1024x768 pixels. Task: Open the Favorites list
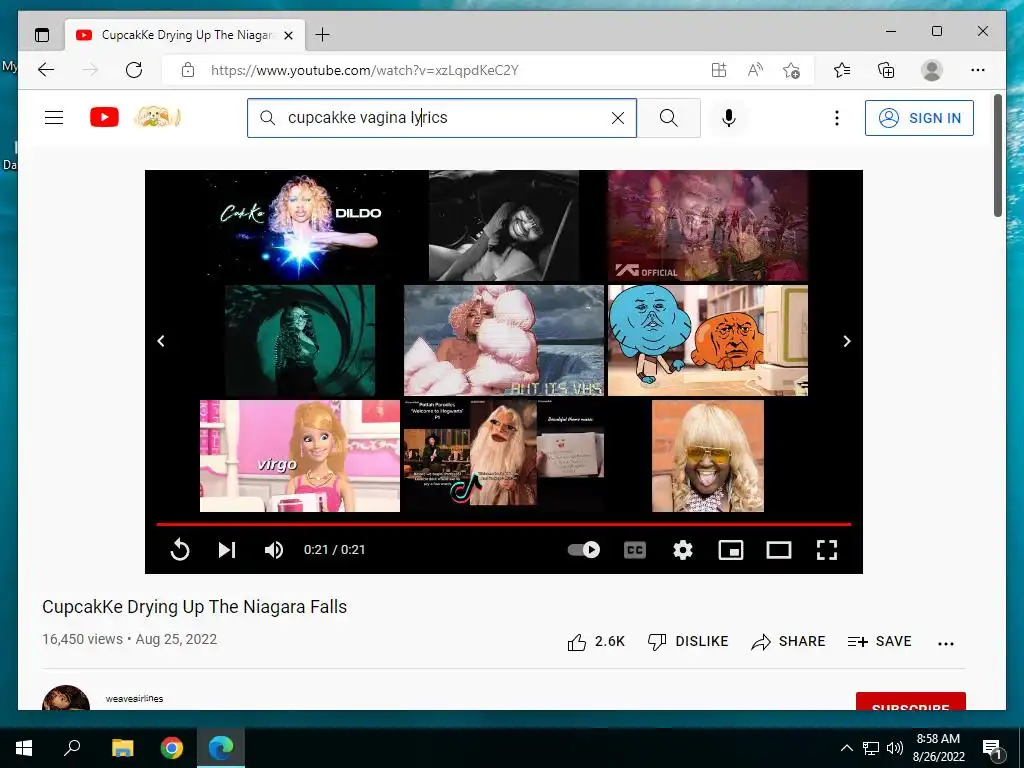pos(842,70)
